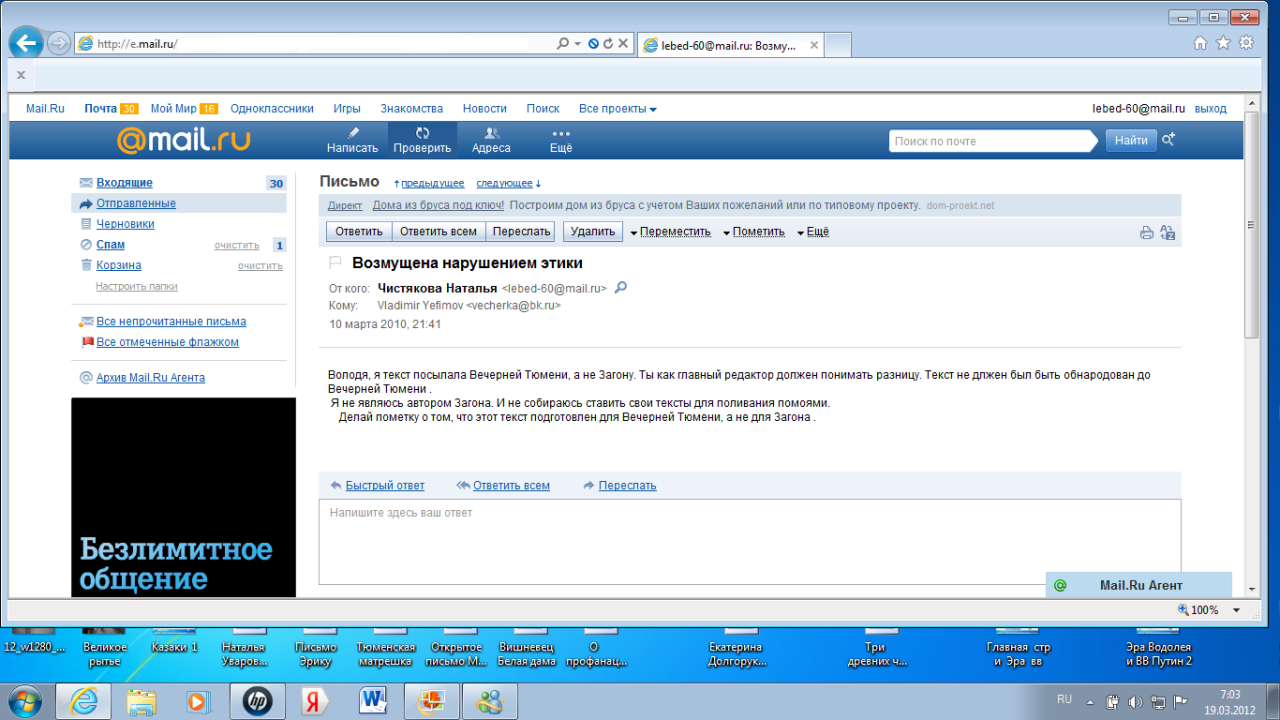Click the Найти search button

point(1131,141)
